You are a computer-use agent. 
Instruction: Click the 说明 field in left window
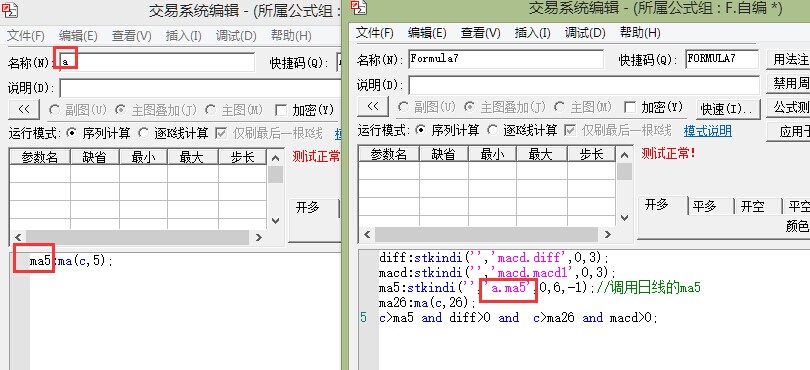(x=200, y=88)
